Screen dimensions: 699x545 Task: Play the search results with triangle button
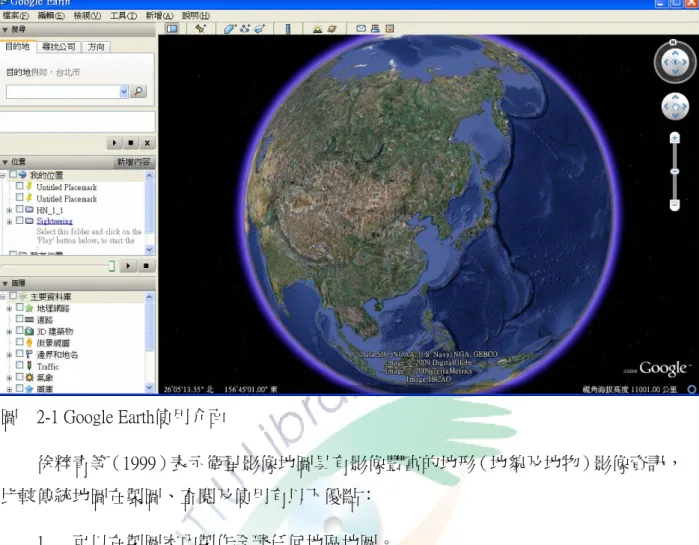tap(114, 143)
